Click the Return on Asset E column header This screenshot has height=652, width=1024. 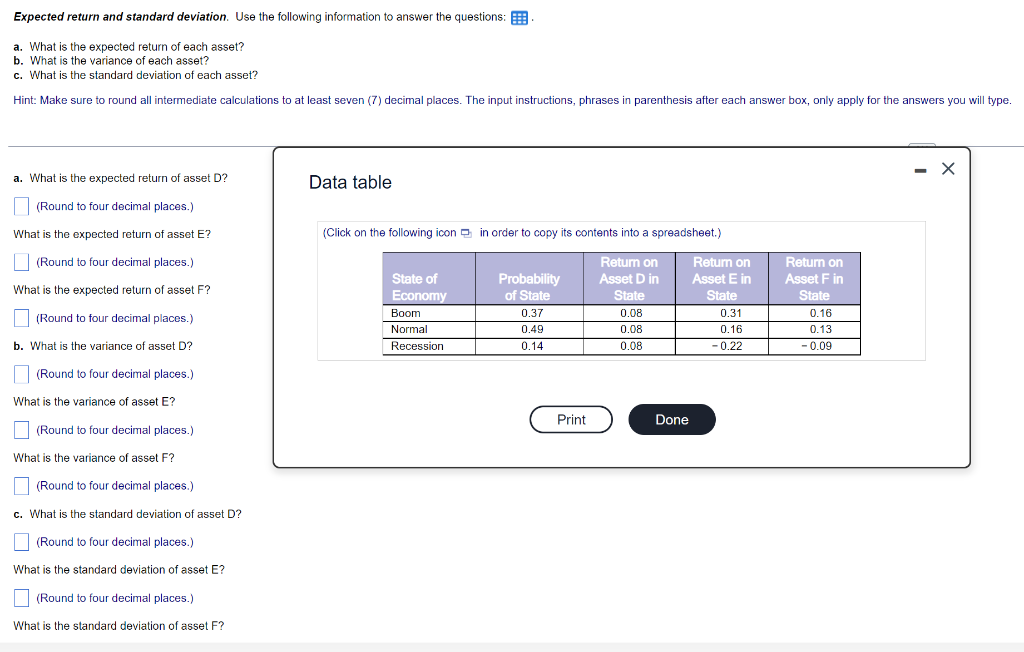click(x=721, y=278)
